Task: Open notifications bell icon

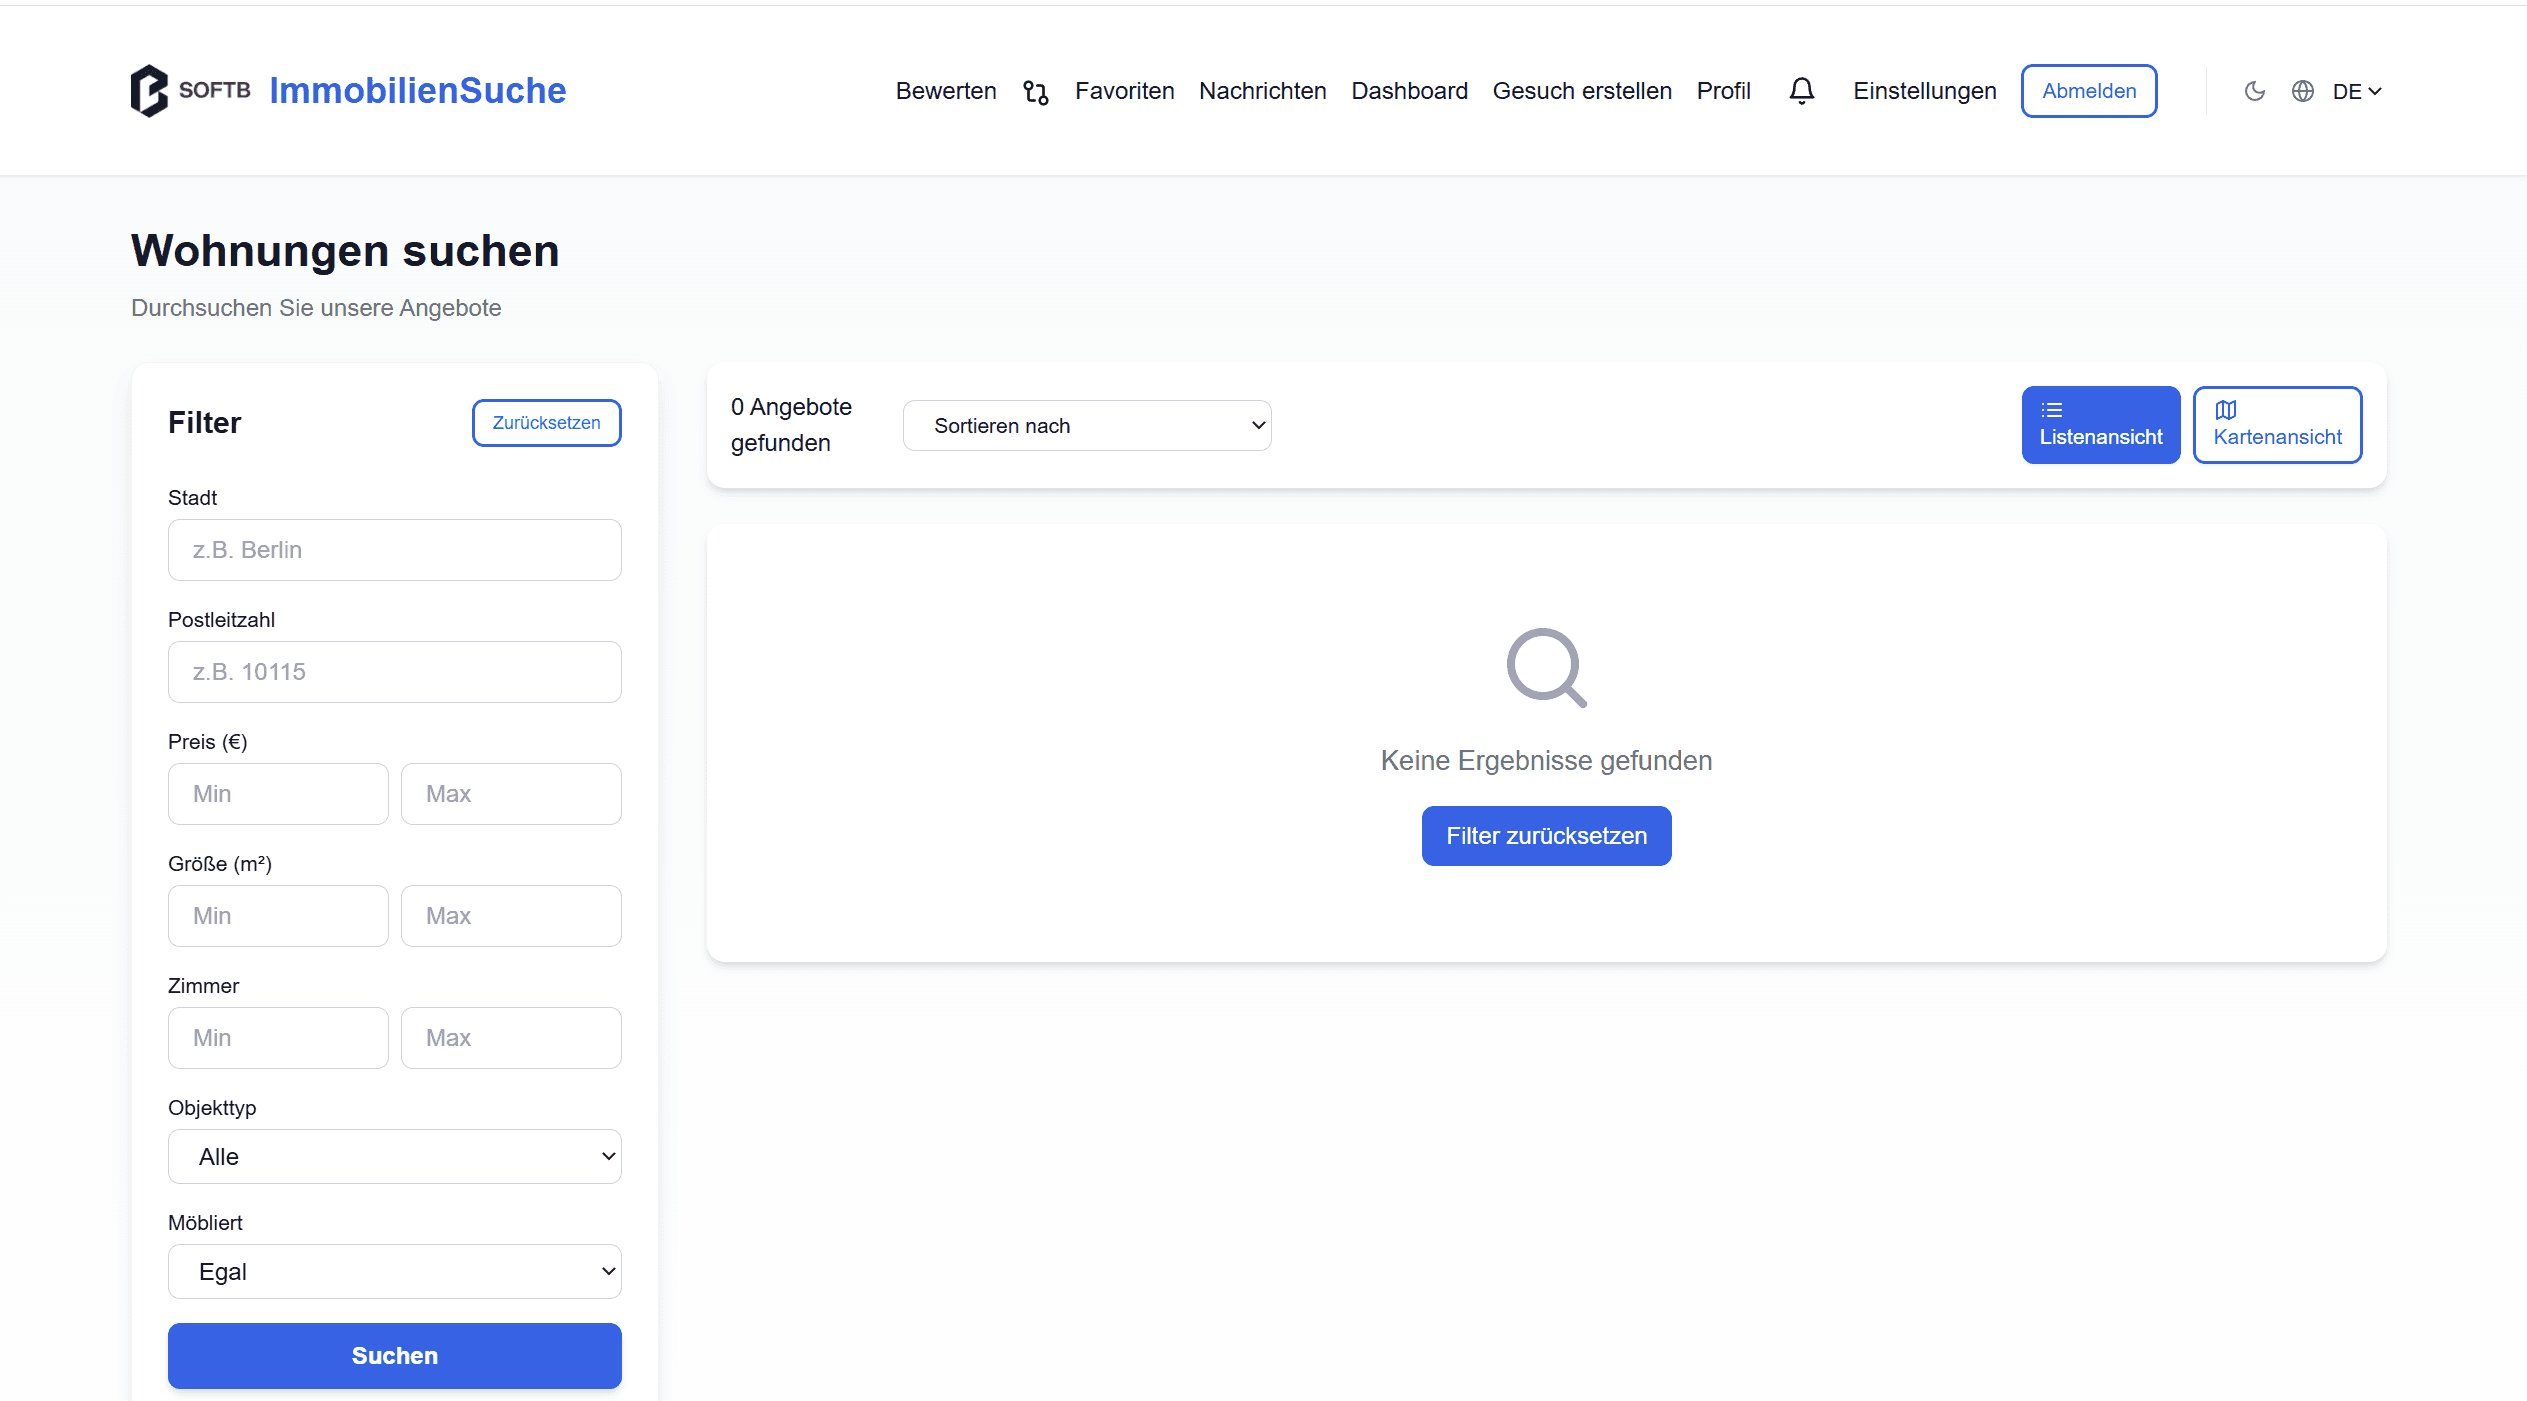Action: coord(1801,91)
